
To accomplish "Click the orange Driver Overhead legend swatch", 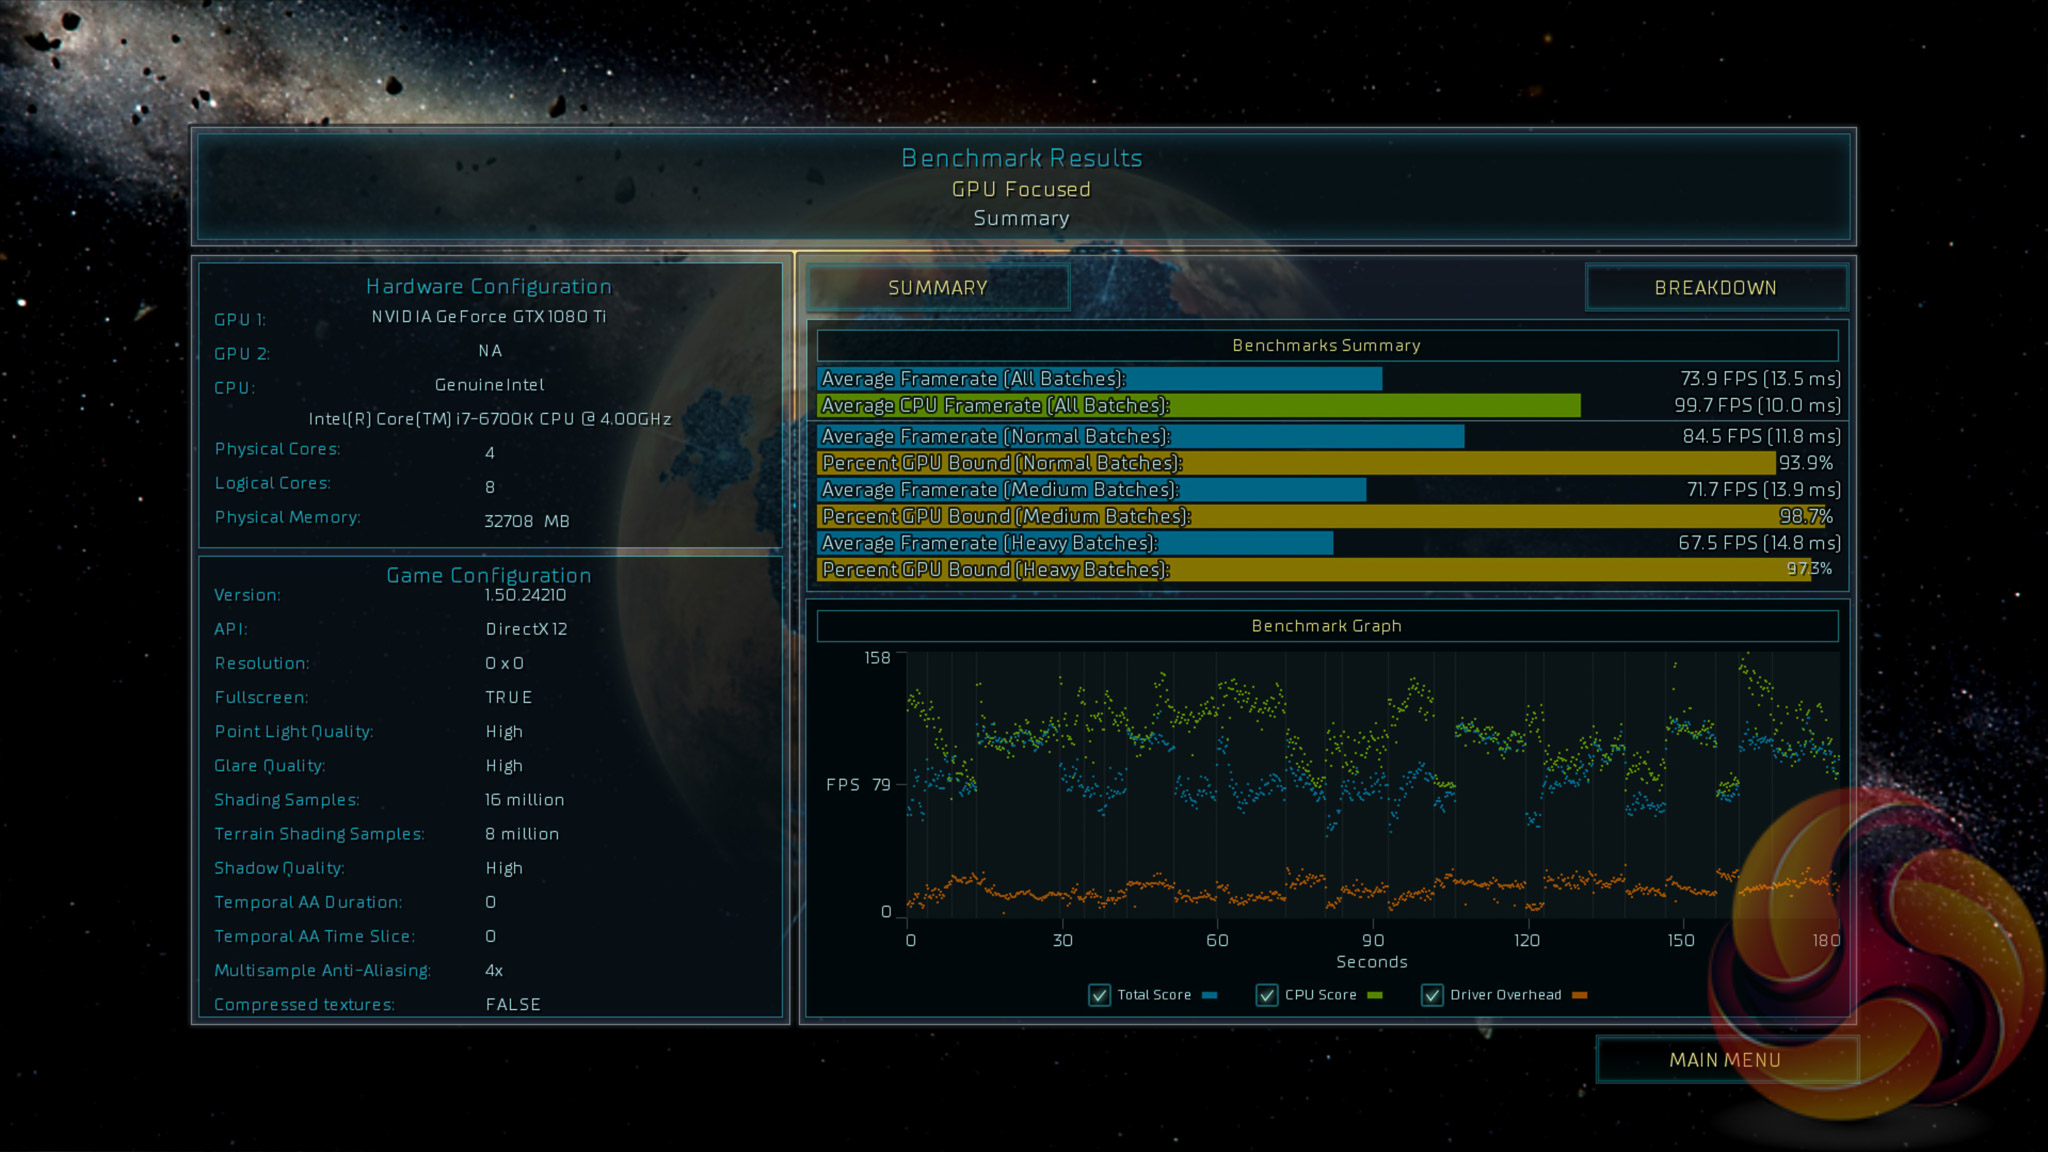I will pos(1580,995).
